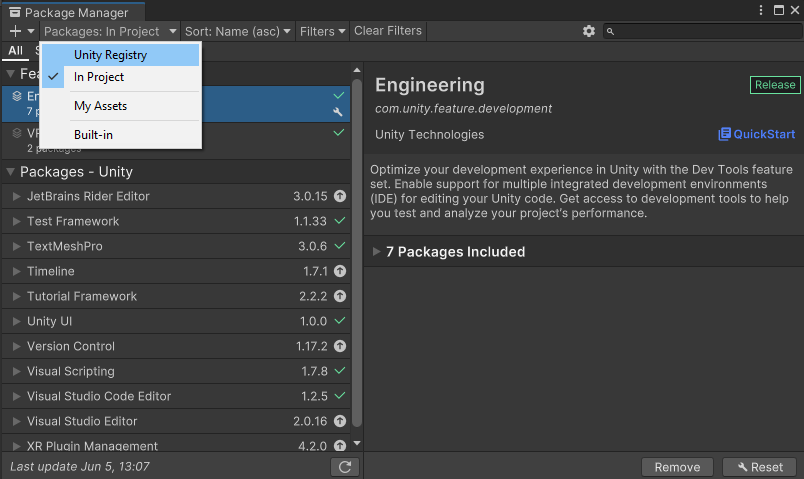Click update arrow icon for JetBrains Rider Editor
Screen dimensions: 804x479
pyautogui.click(x=340, y=196)
